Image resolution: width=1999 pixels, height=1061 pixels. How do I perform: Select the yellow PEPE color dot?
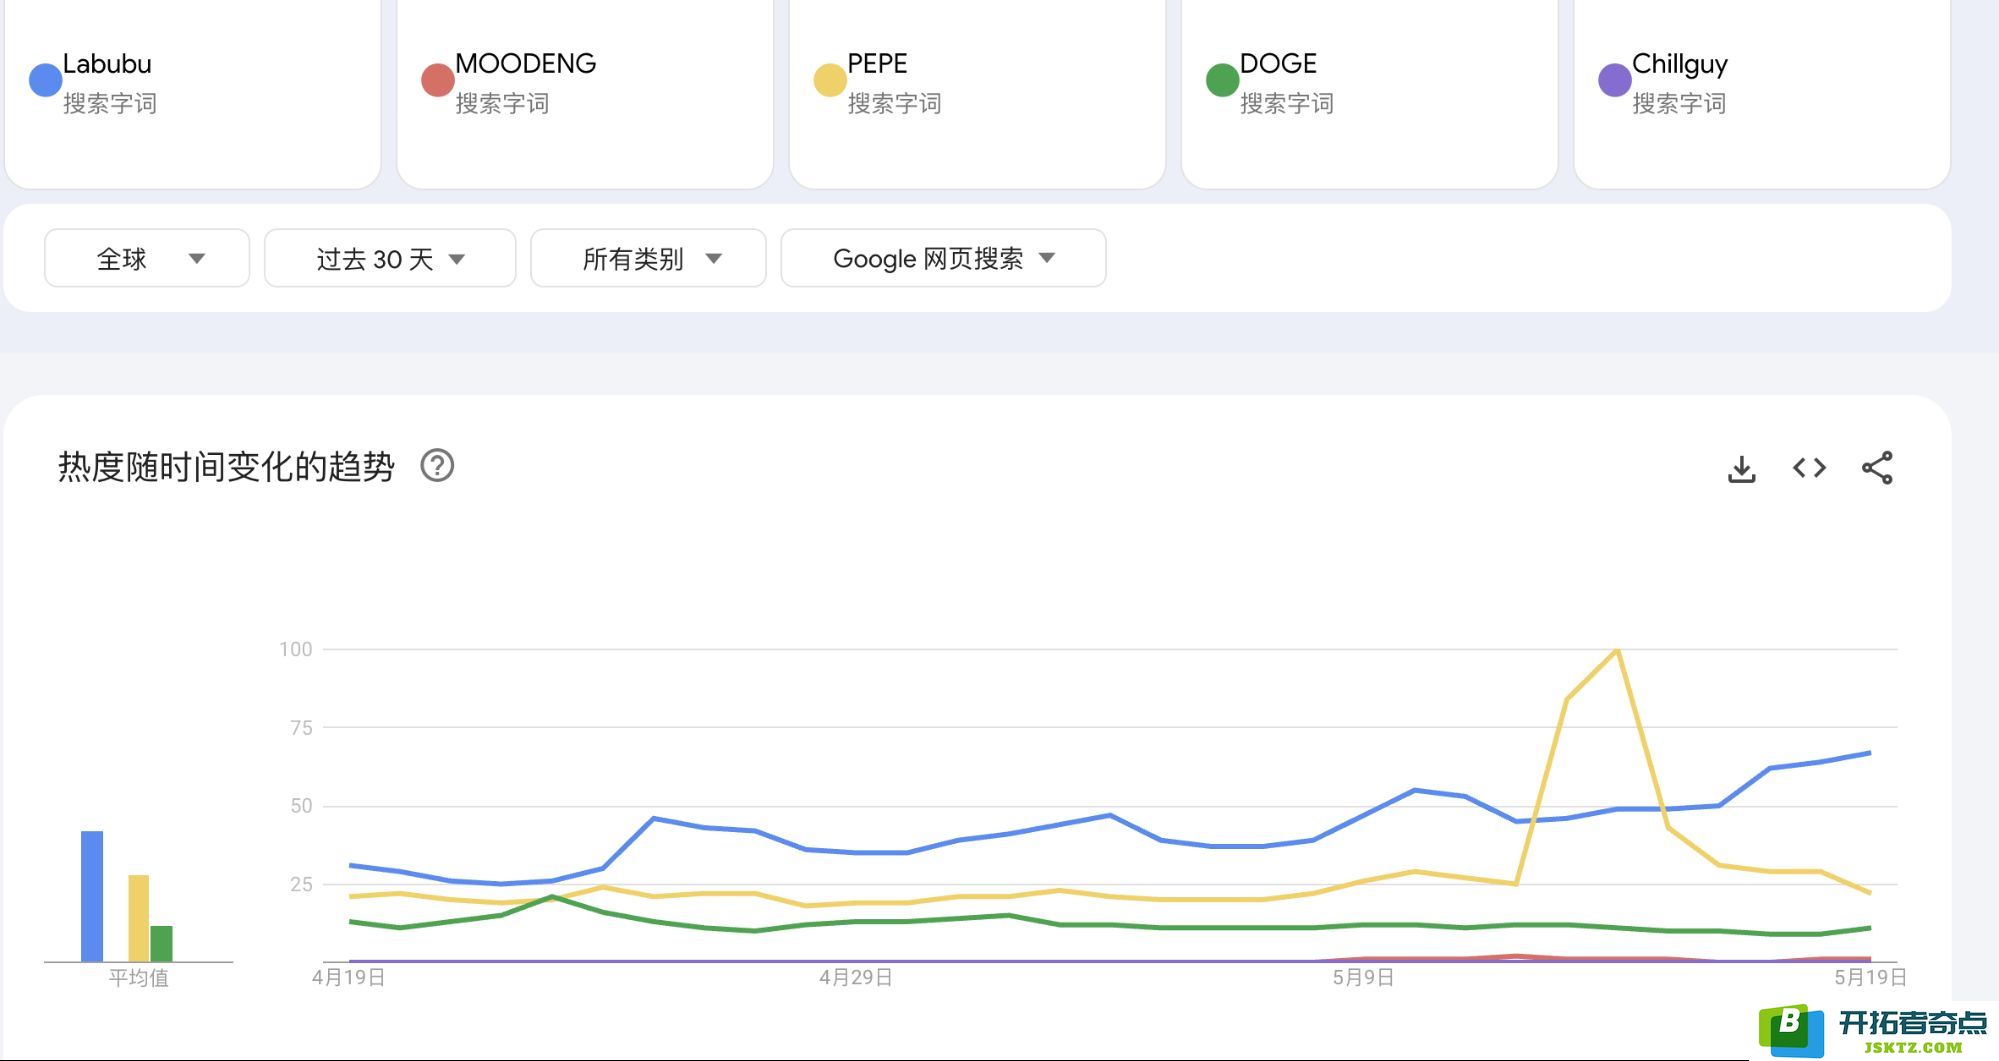point(830,80)
